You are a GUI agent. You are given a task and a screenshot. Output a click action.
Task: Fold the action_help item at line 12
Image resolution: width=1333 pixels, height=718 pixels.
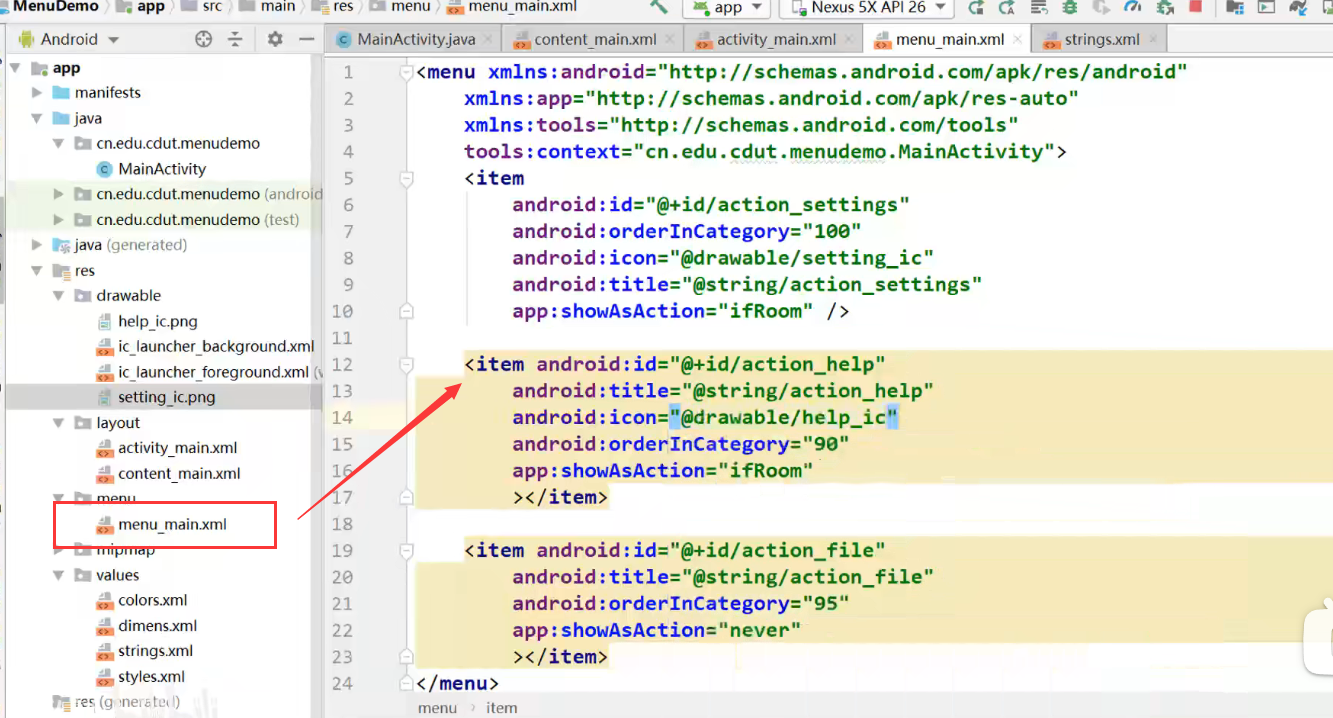406,364
